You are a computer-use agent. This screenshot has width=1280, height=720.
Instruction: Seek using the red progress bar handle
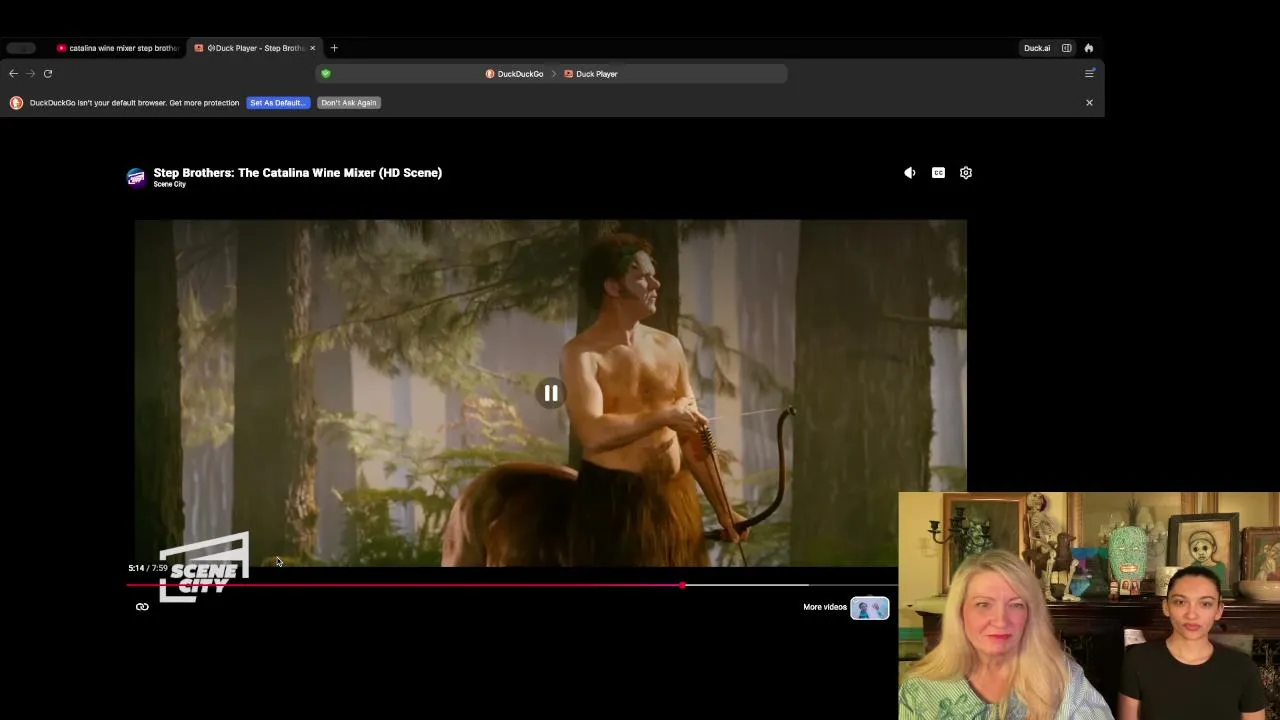tap(682, 585)
